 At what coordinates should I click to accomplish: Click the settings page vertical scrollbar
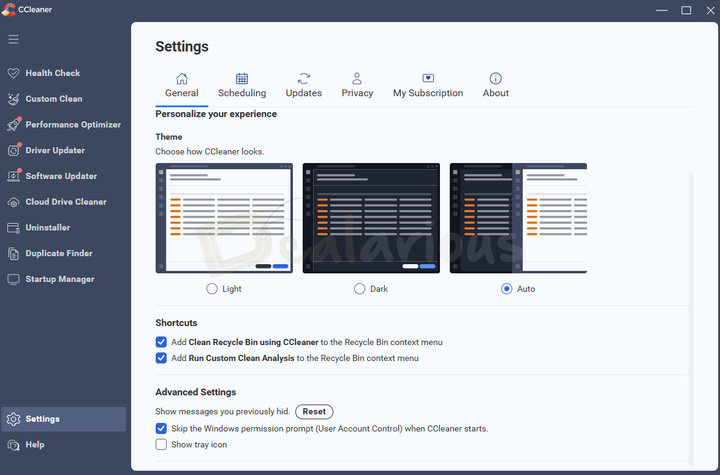(691, 317)
